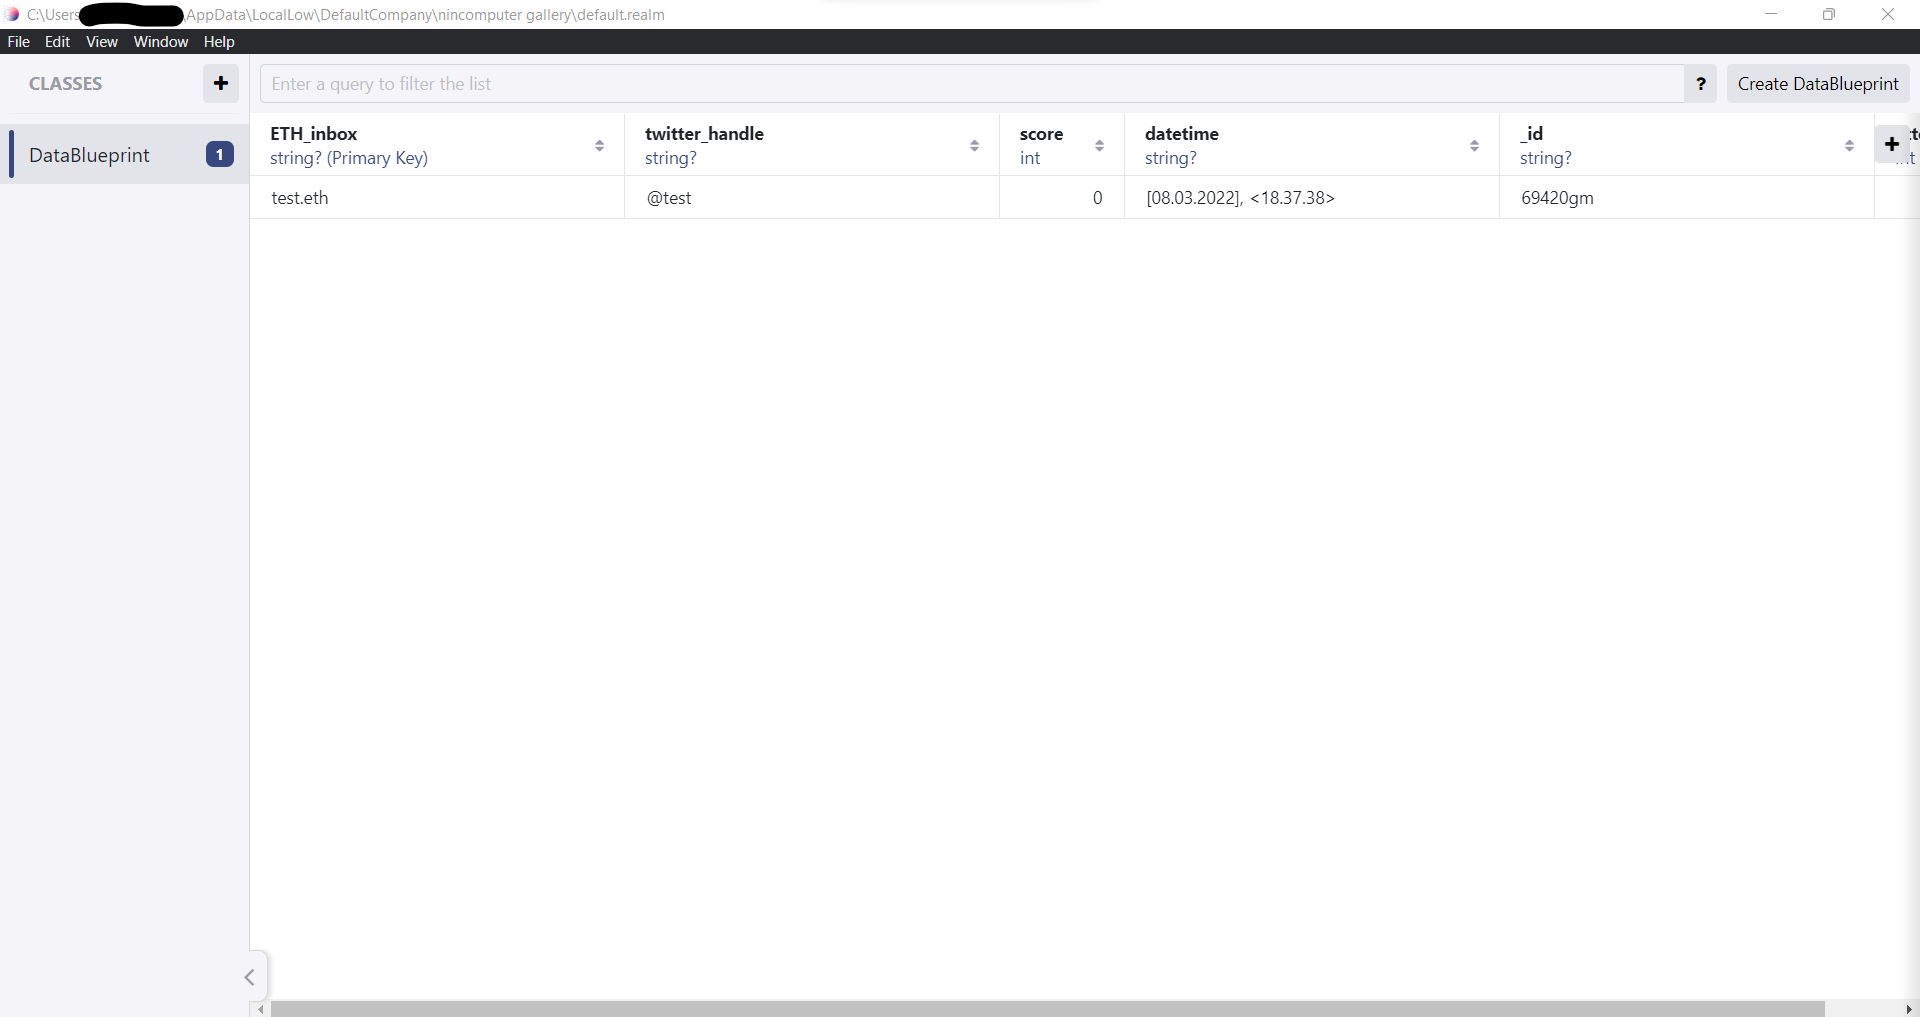
Task: Minimize the Realm Studio window
Action: click(1771, 14)
